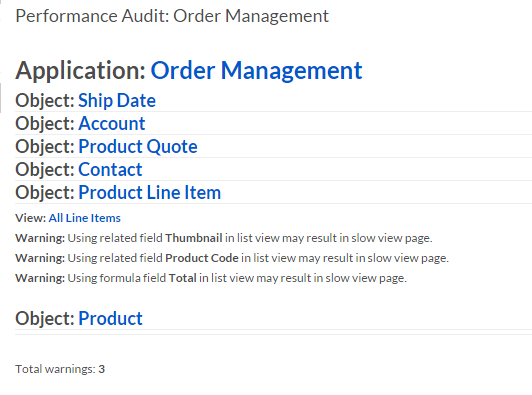Image resolution: width=532 pixels, height=395 pixels.
Task: Open the All Line Items view link
Action: pyautogui.click(x=84, y=218)
